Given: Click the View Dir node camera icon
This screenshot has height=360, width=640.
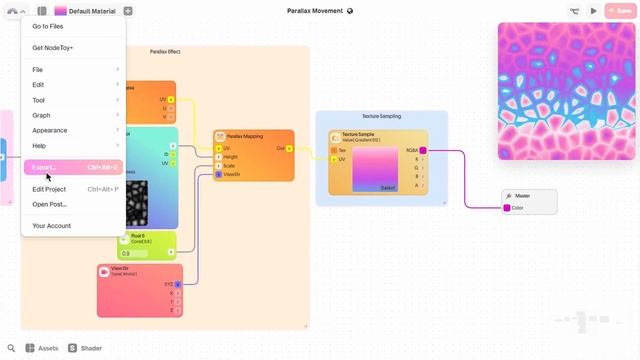Looking at the screenshot, I should (104, 272).
